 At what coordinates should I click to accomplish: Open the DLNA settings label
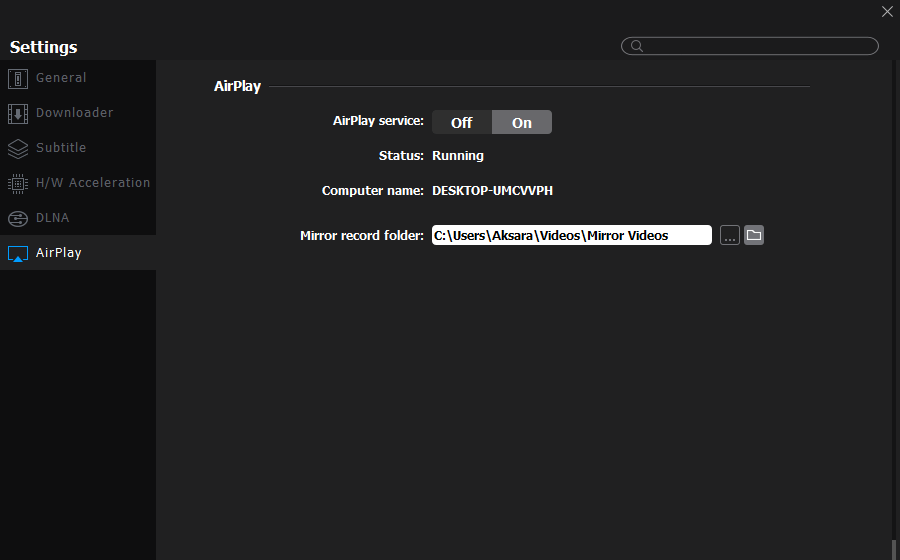(52, 218)
